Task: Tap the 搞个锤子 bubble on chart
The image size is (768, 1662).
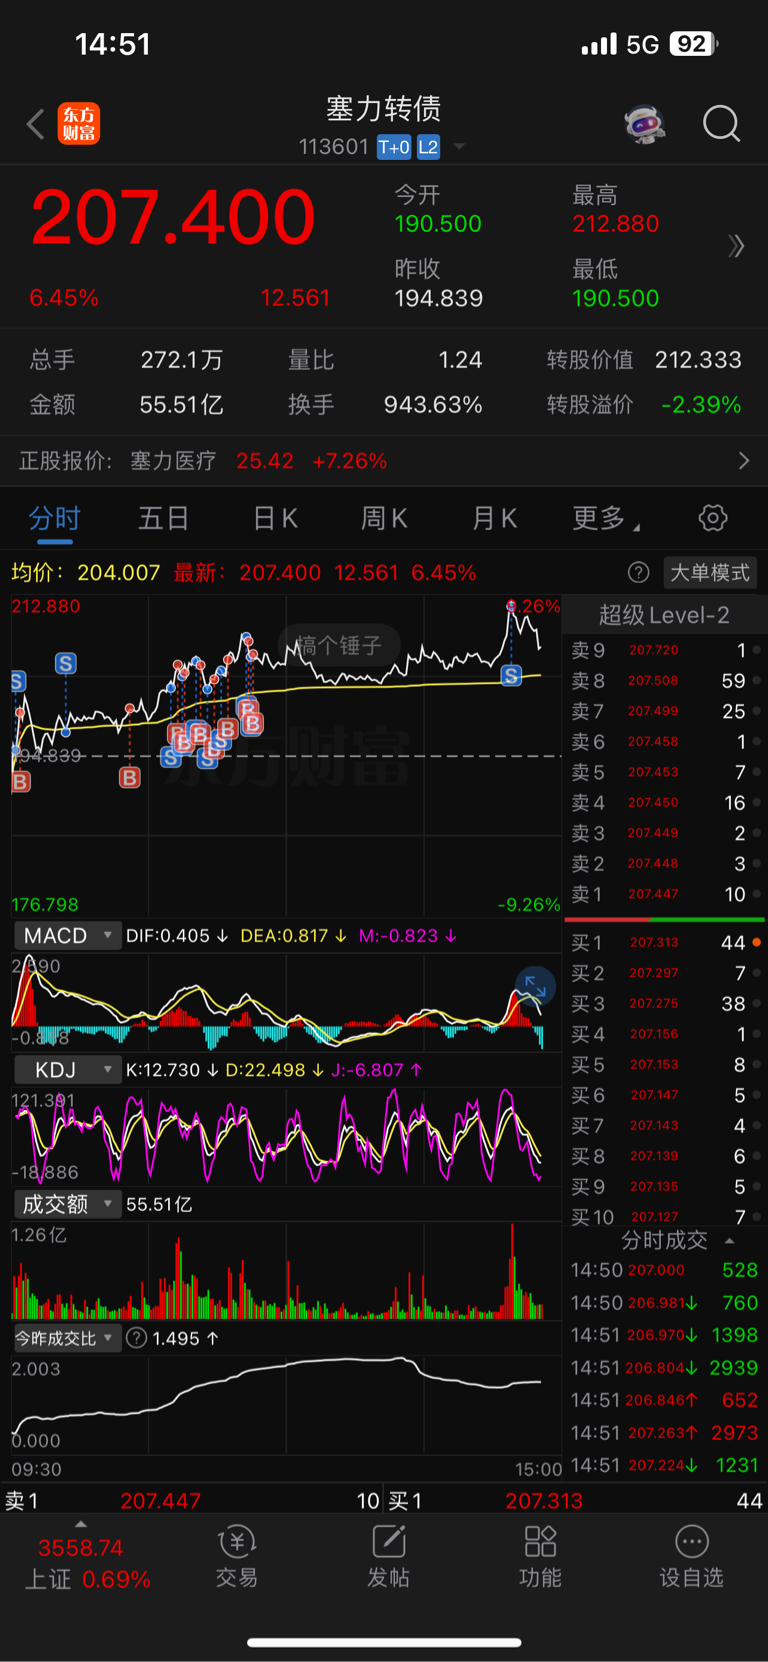Action: pyautogui.click(x=339, y=645)
